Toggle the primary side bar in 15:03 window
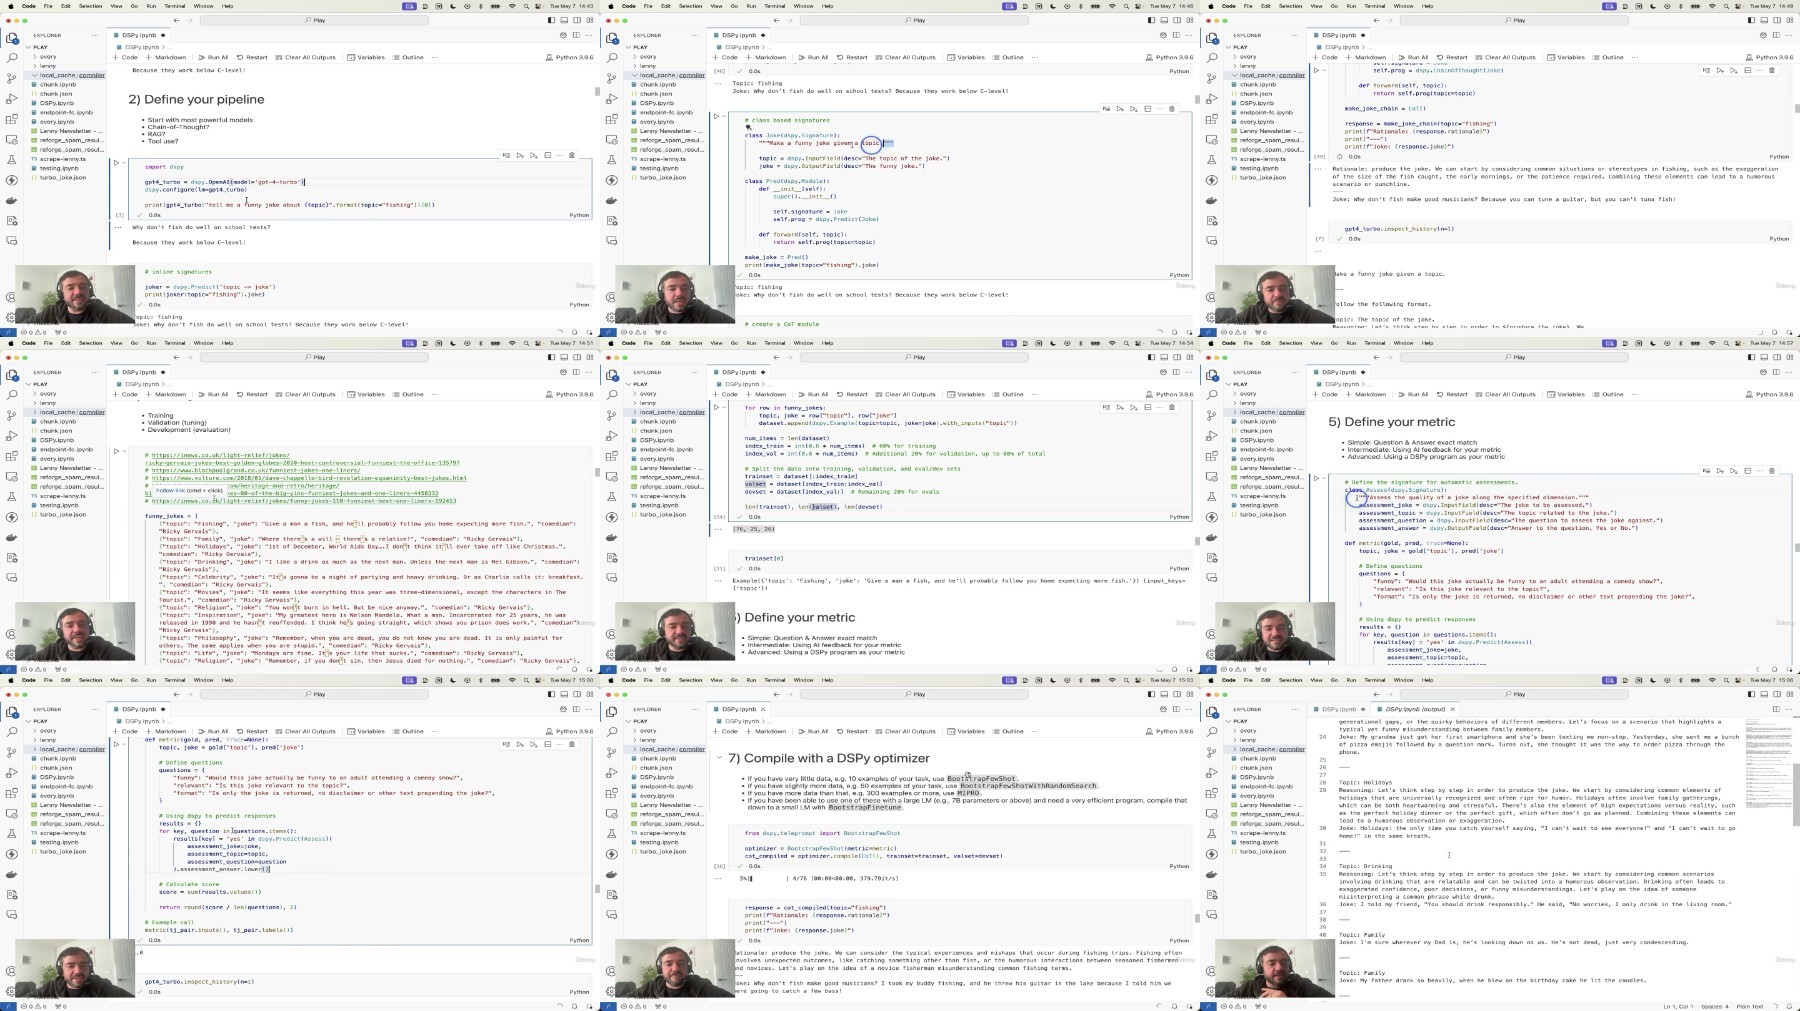Screen dimensions: 1800x1011 1151,694
